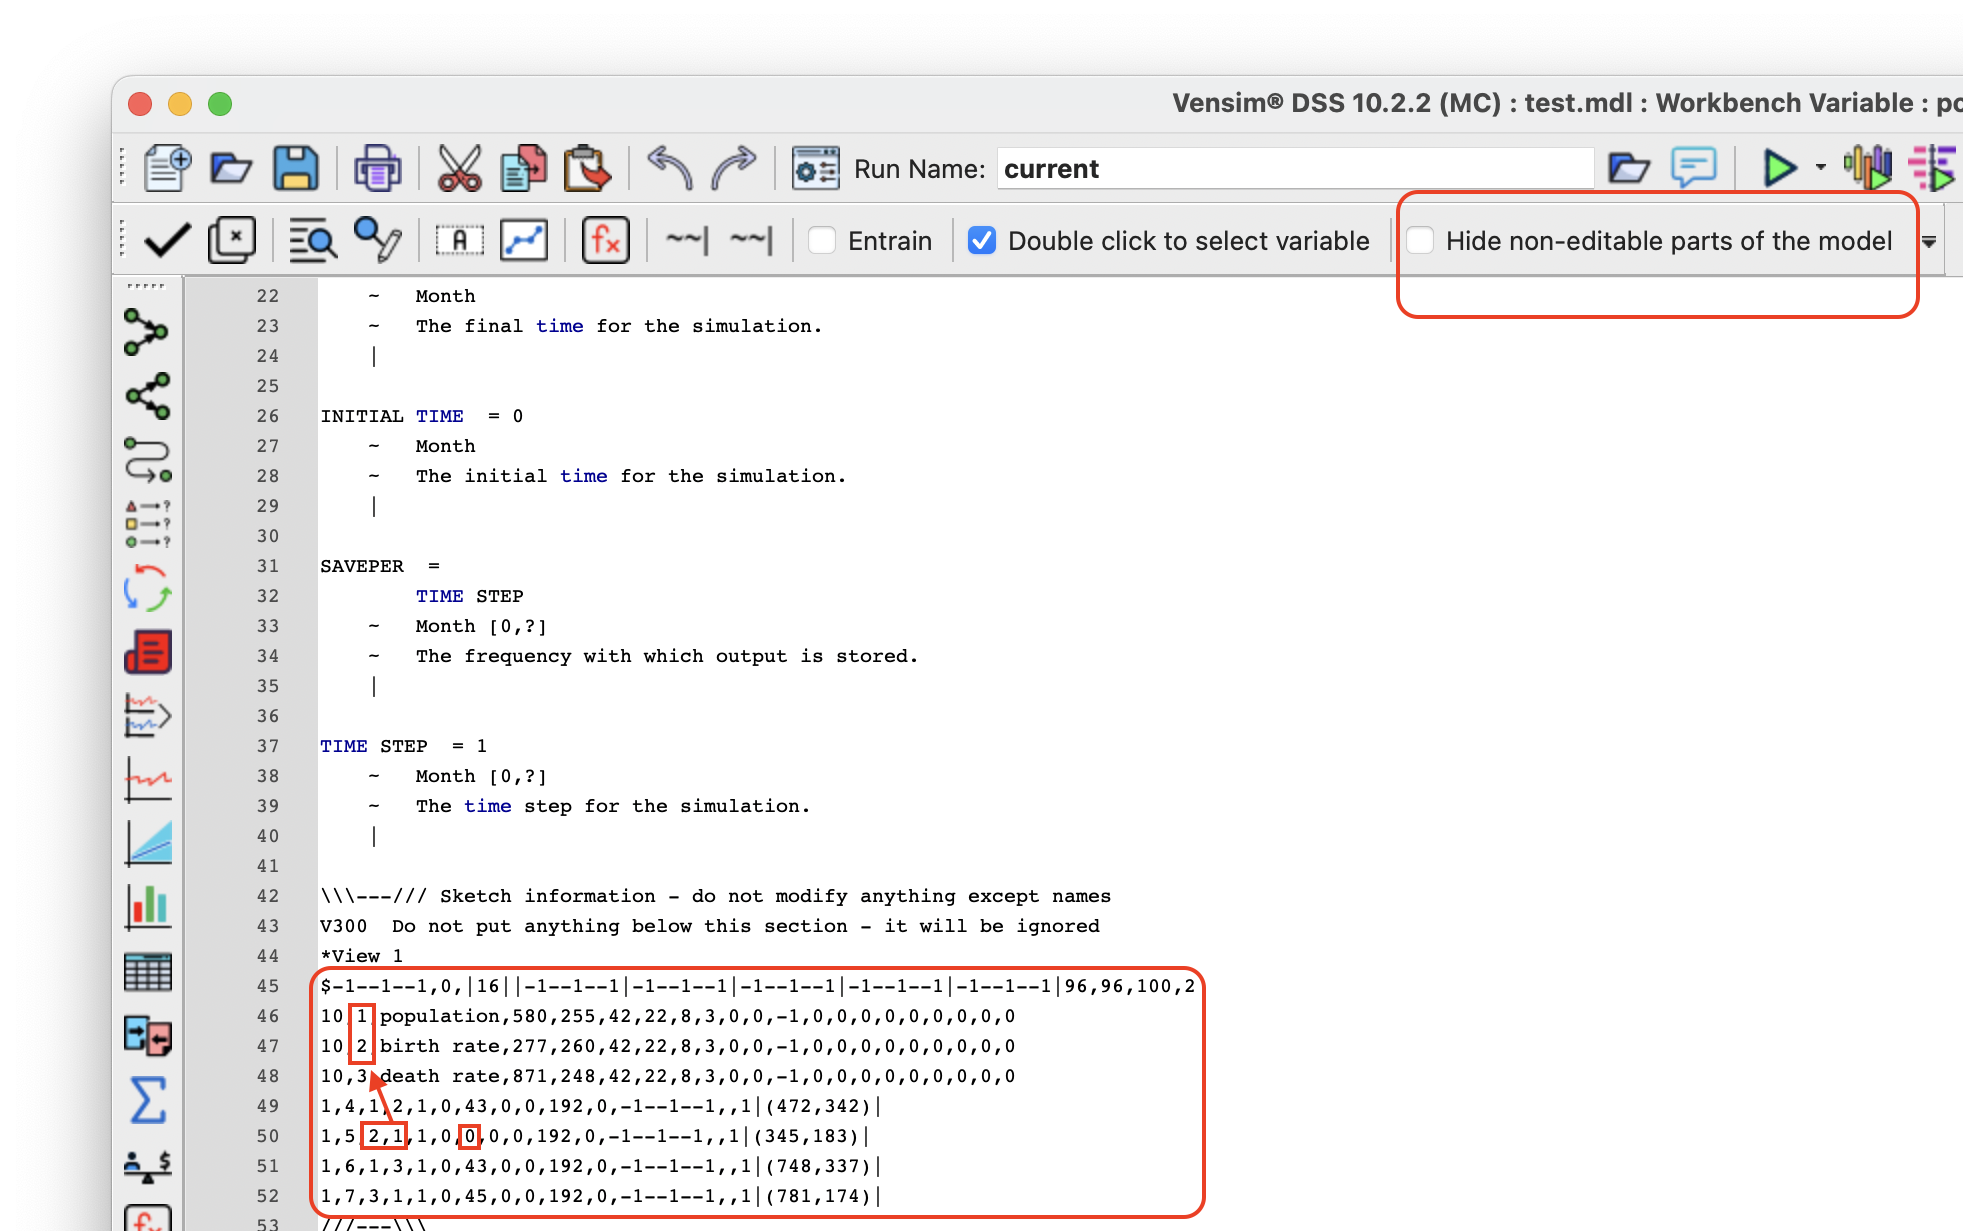Click the 'INITIAL TIME = 0' equation line
1963x1231 pixels.
(x=421, y=416)
